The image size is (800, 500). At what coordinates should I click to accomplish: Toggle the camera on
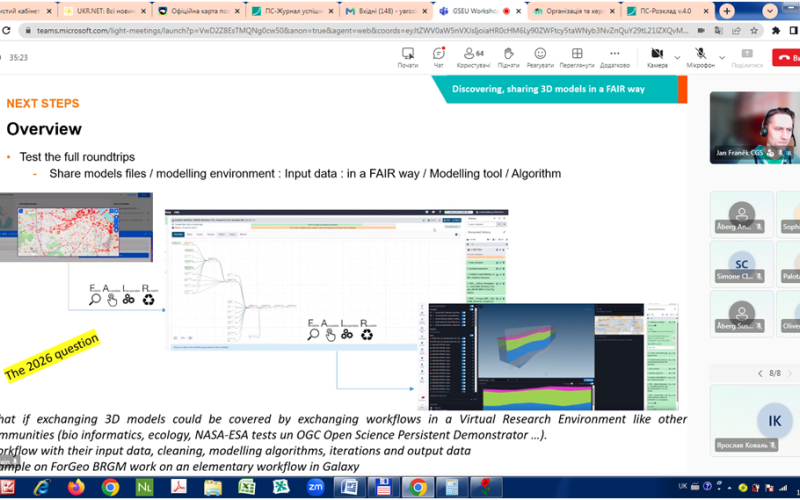[657, 57]
